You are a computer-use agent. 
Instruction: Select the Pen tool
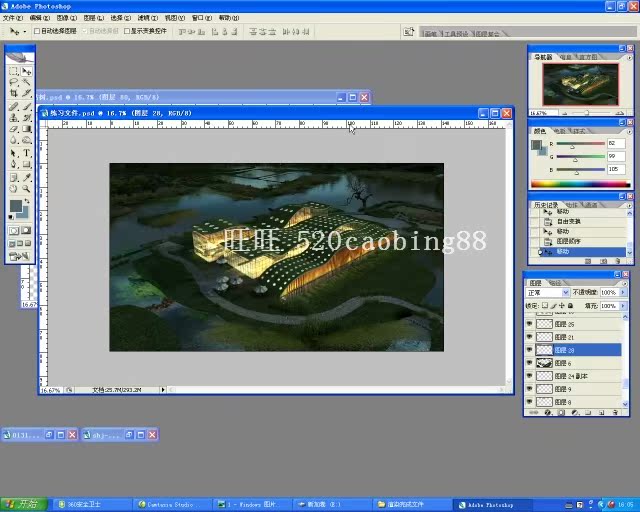(13, 164)
